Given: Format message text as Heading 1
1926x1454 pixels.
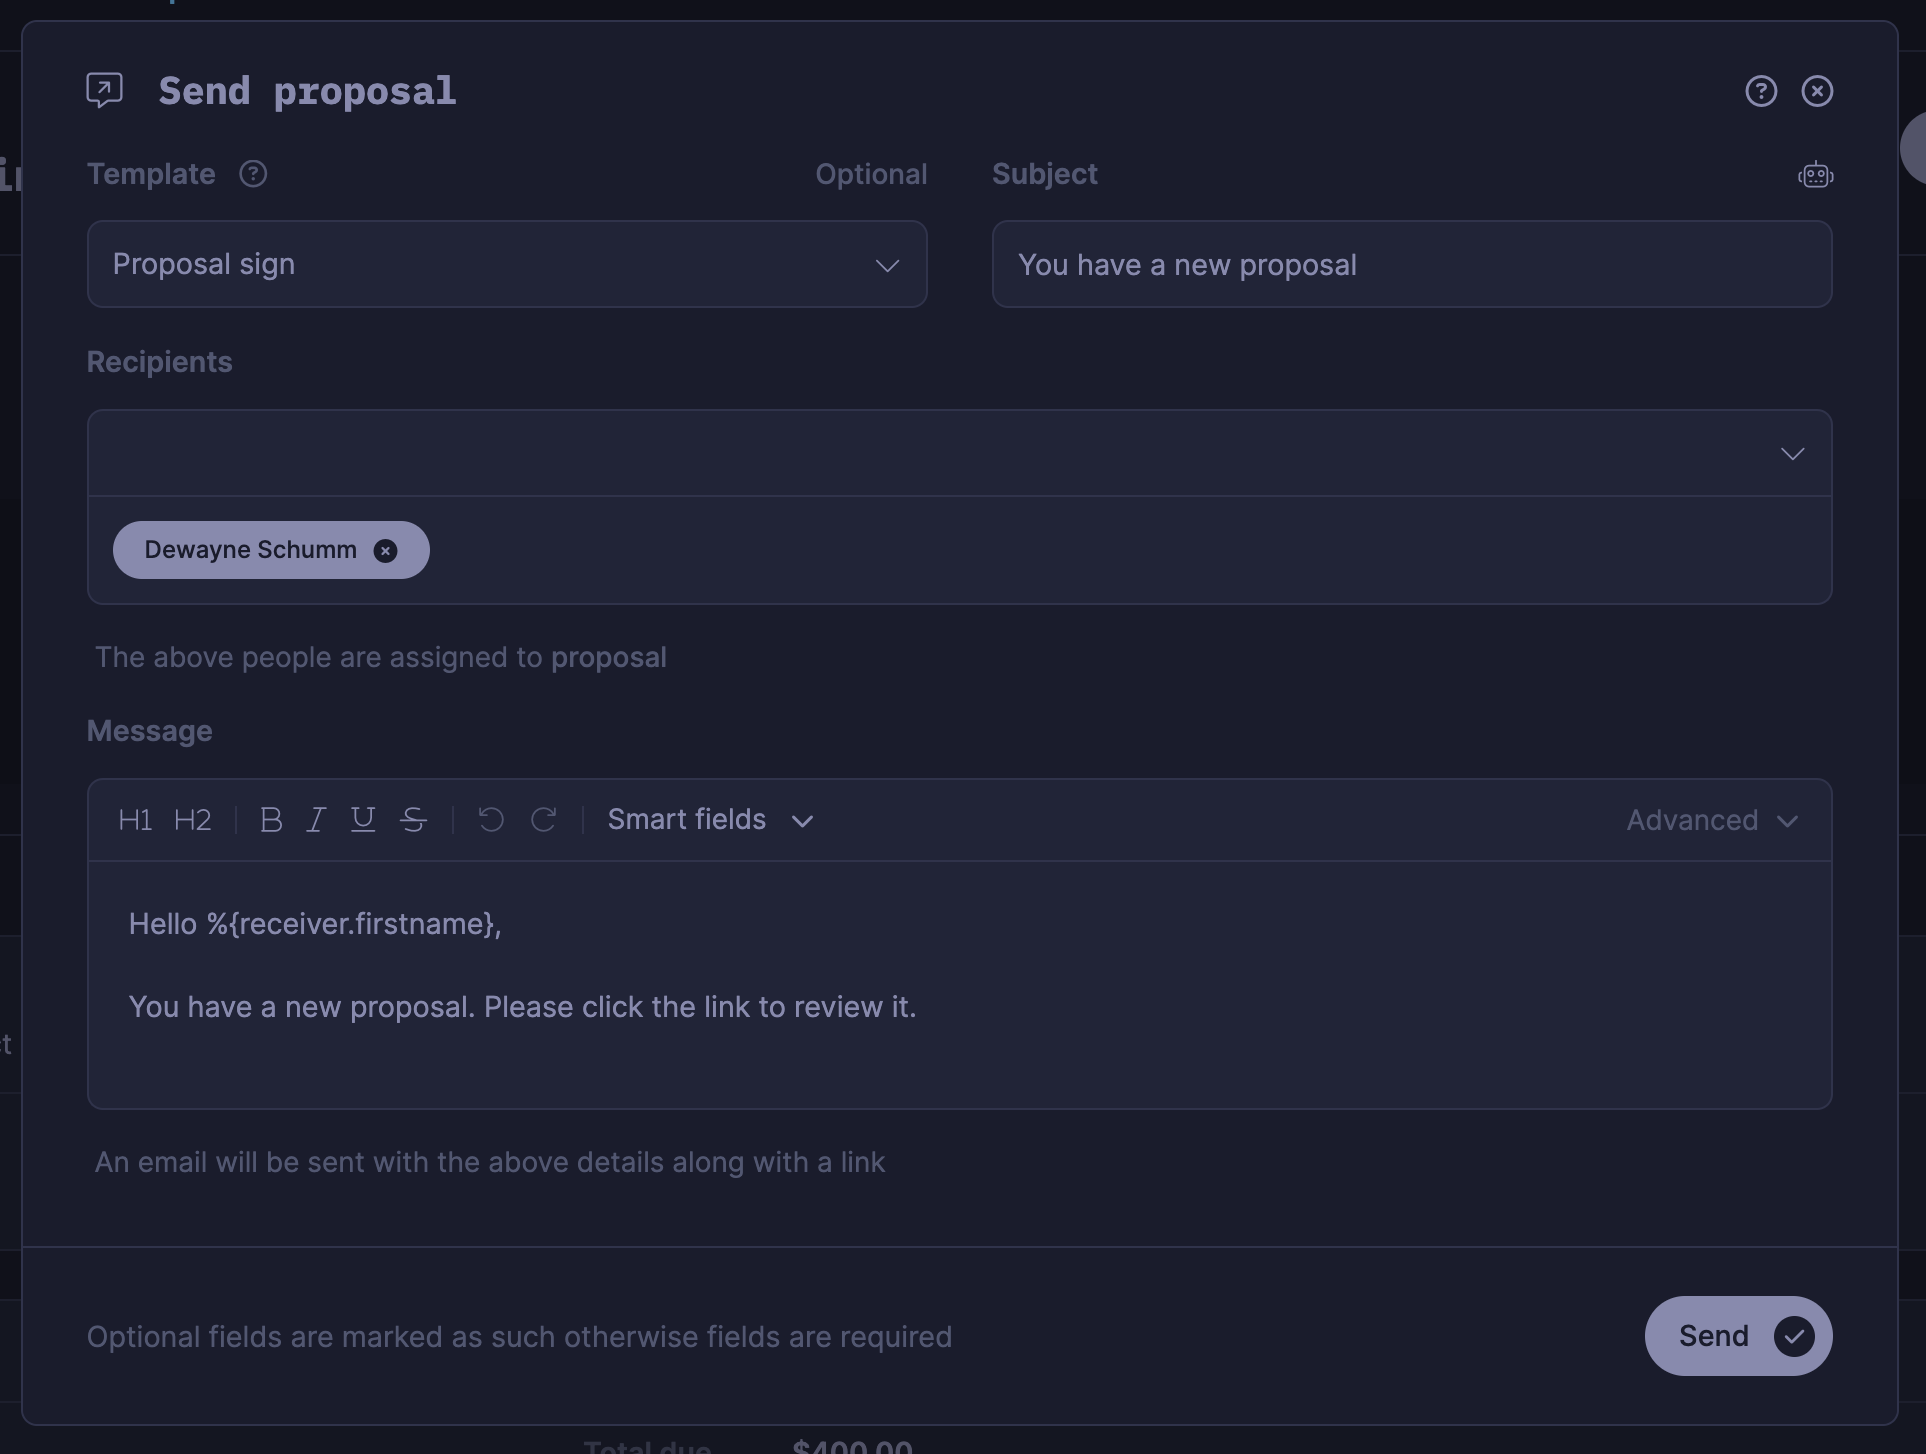Looking at the screenshot, I should (x=134, y=819).
